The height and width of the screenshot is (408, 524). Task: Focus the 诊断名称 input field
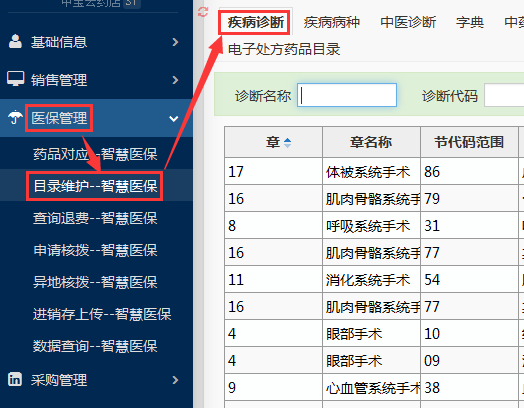347,95
